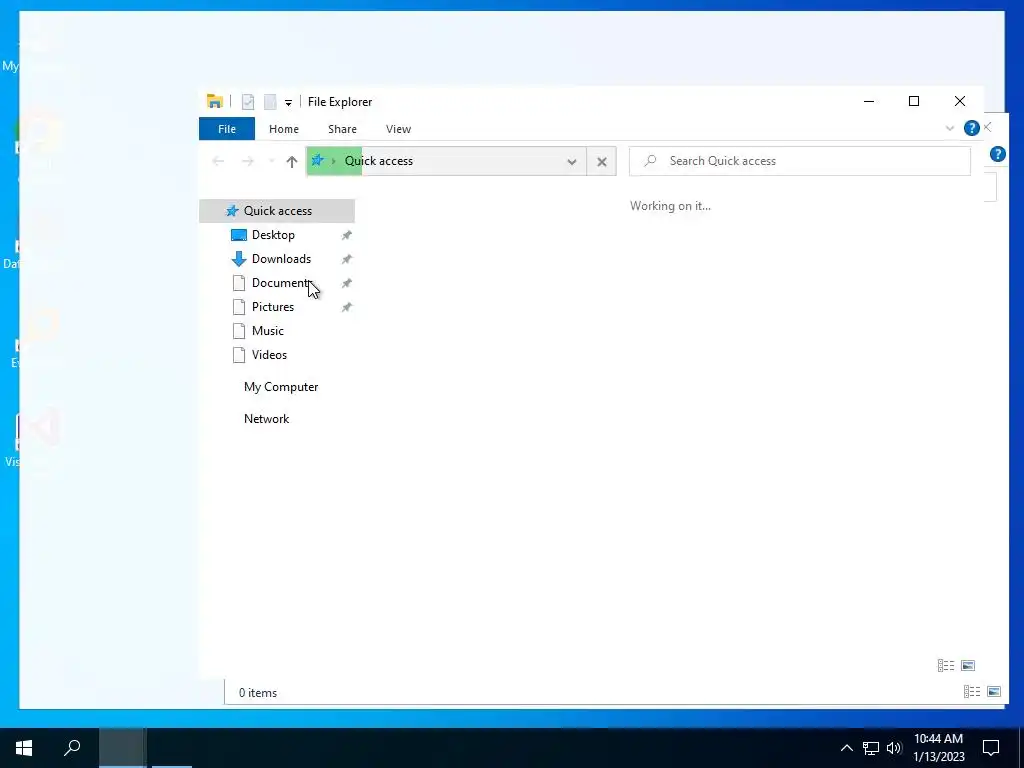Viewport: 1024px width, 768px height.
Task: Open taskbar Search magnifier
Action: pyautogui.click(x=72, y=748)
